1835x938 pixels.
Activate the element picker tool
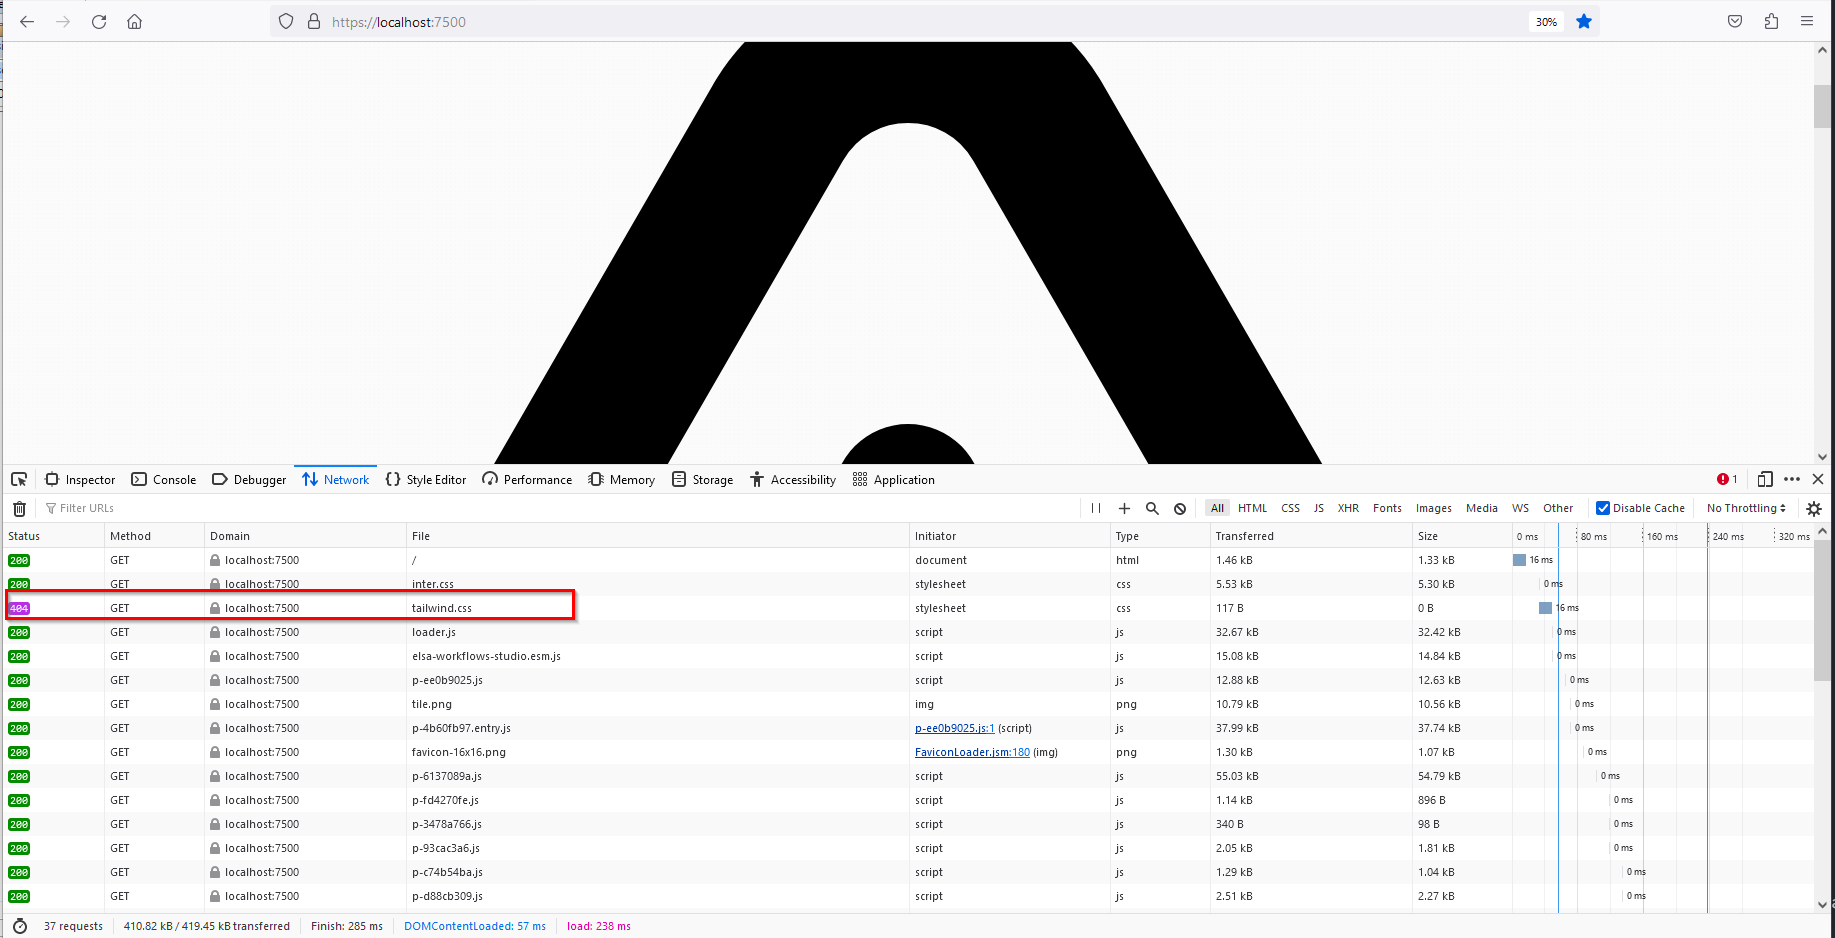tap(19, 479)
